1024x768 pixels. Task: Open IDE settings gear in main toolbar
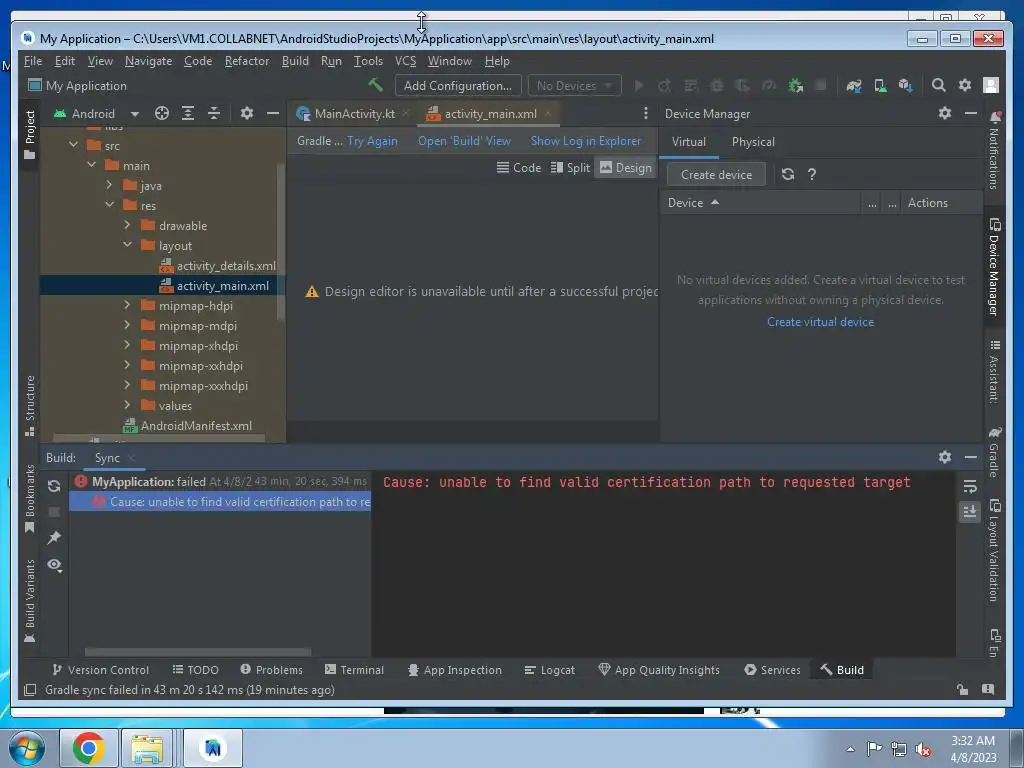[x=965, y=85]
